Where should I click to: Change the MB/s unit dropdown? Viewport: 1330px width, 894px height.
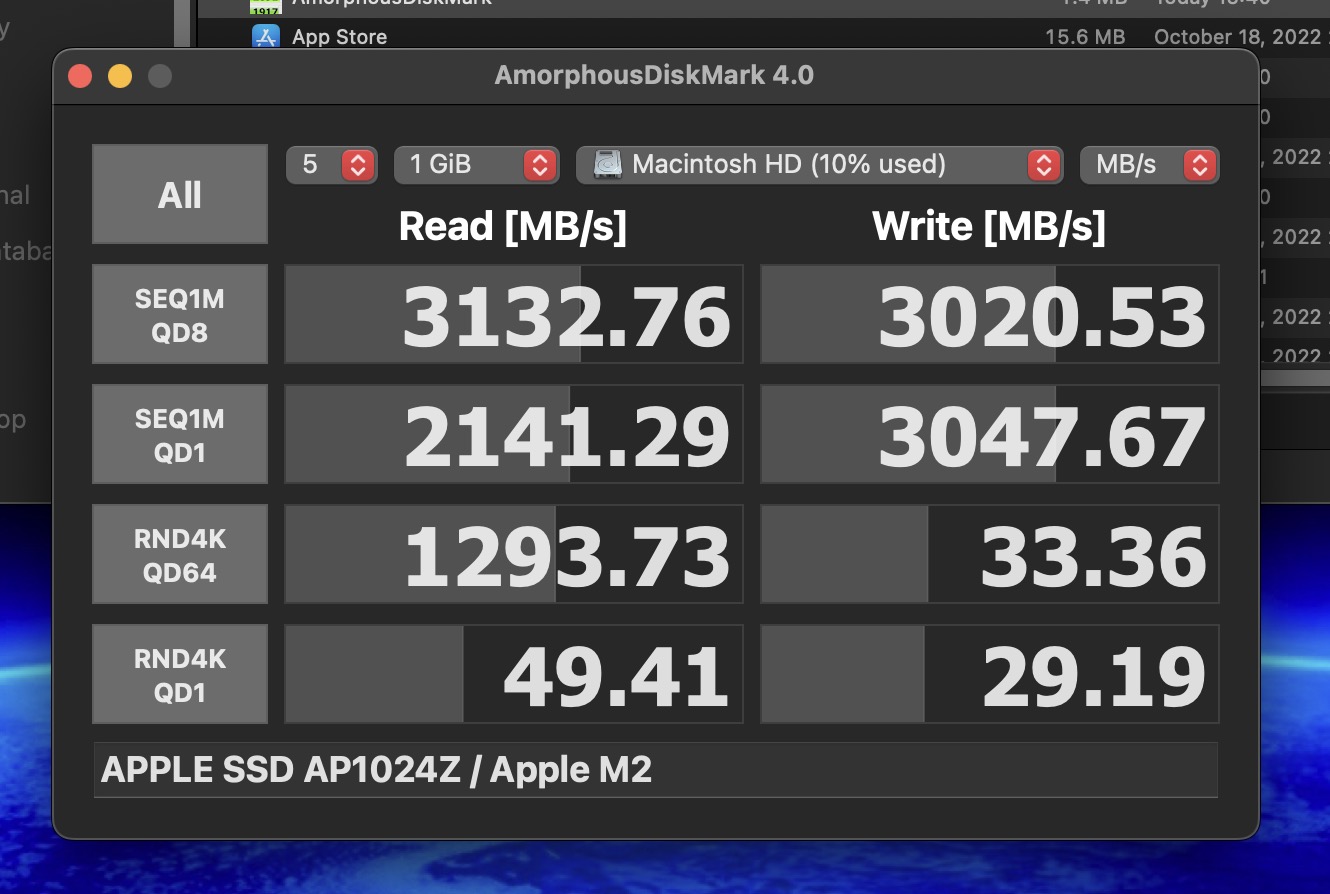[x=1149, y=165]
